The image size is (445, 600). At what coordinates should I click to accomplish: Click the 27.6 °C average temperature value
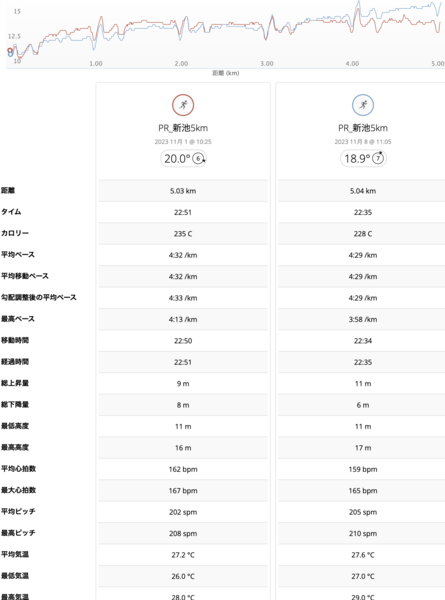(363, 555)
